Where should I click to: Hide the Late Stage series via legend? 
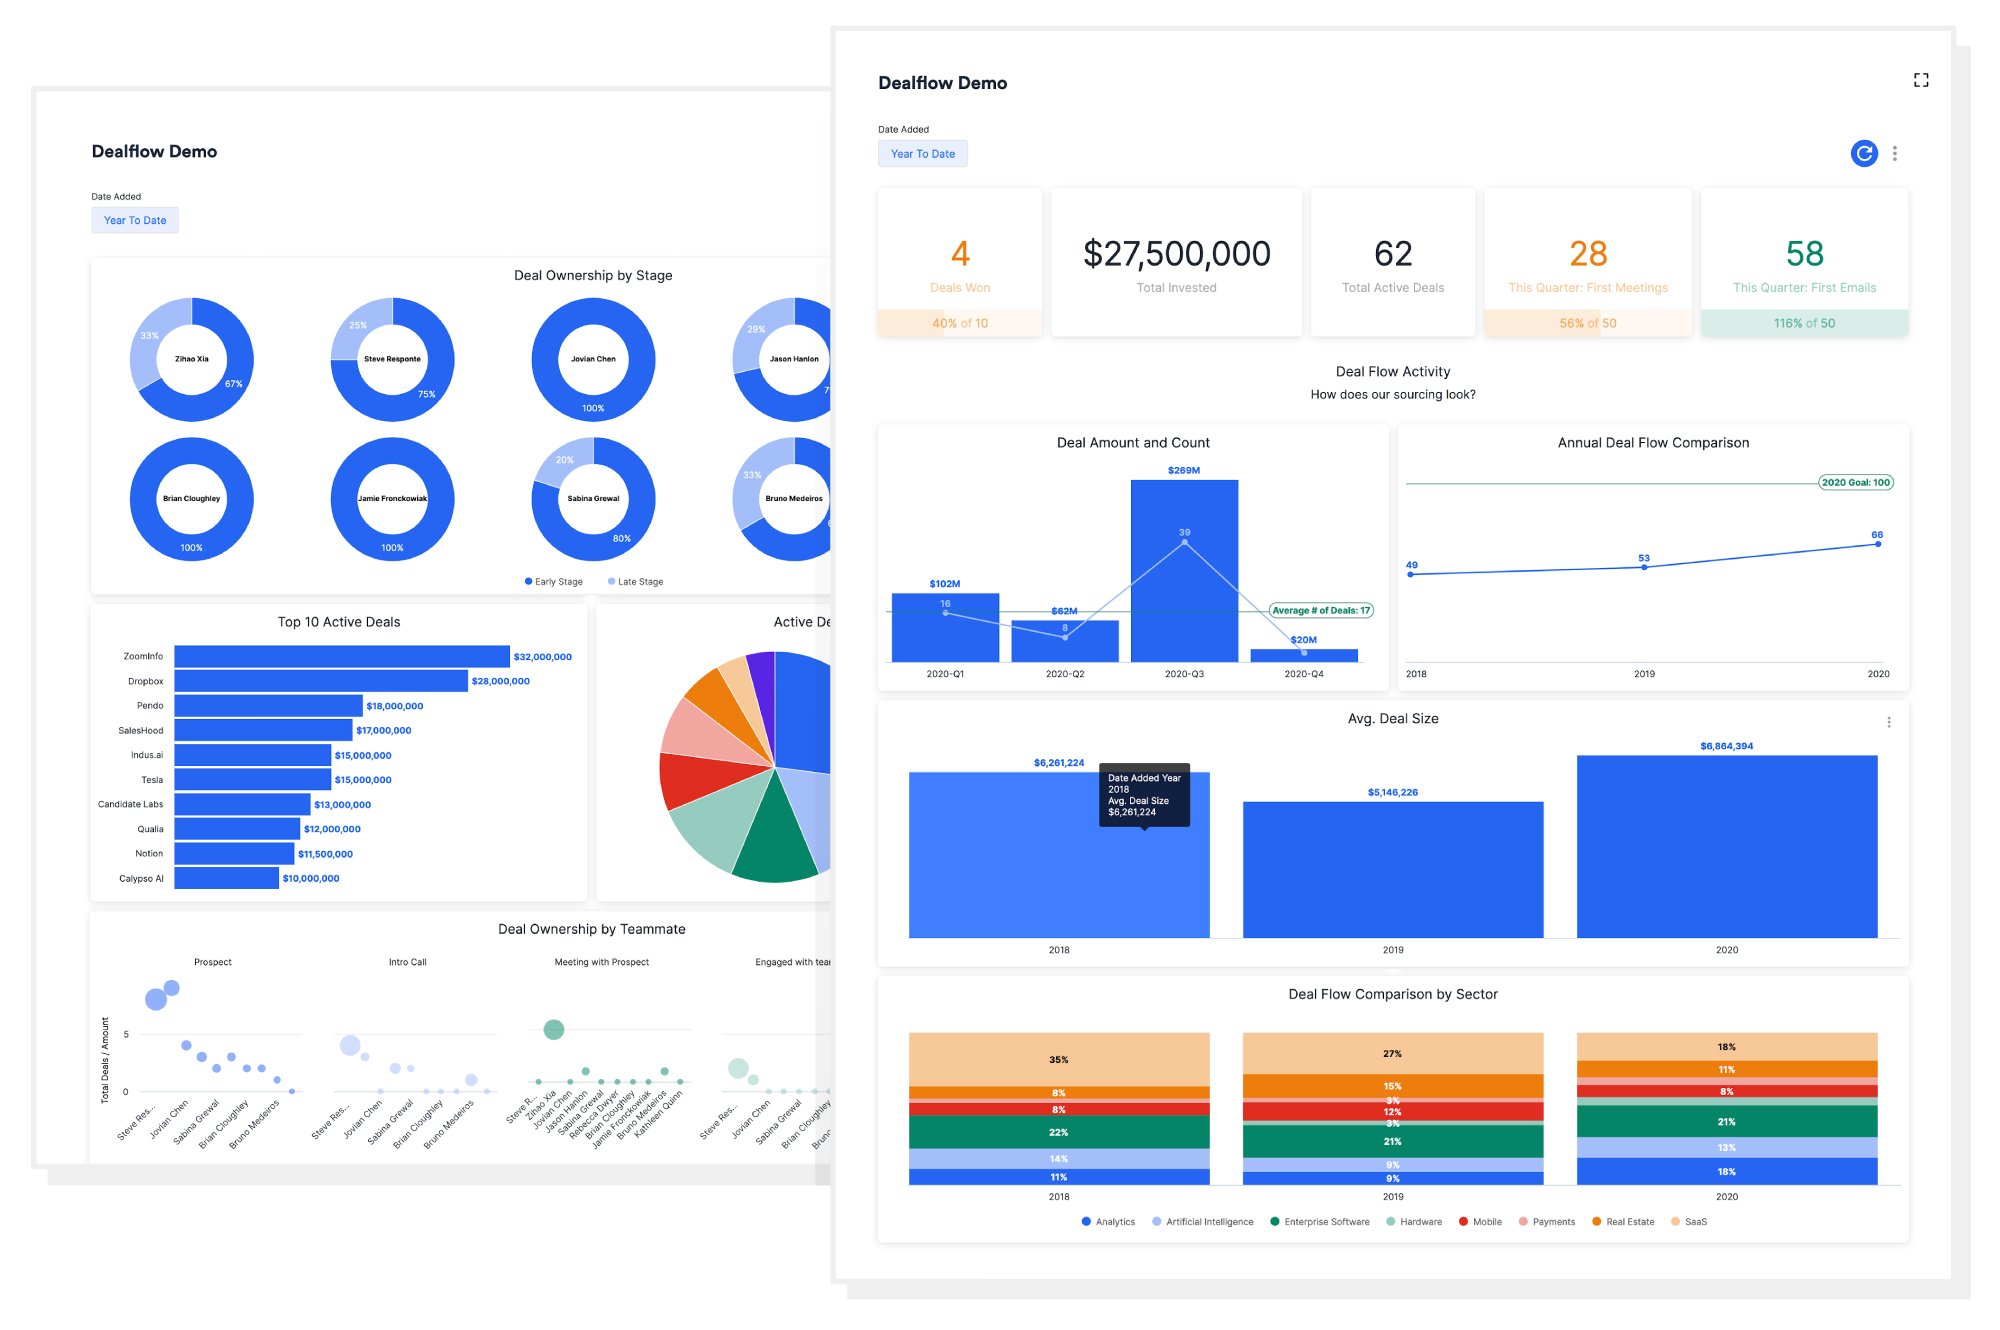pos(635,581)
